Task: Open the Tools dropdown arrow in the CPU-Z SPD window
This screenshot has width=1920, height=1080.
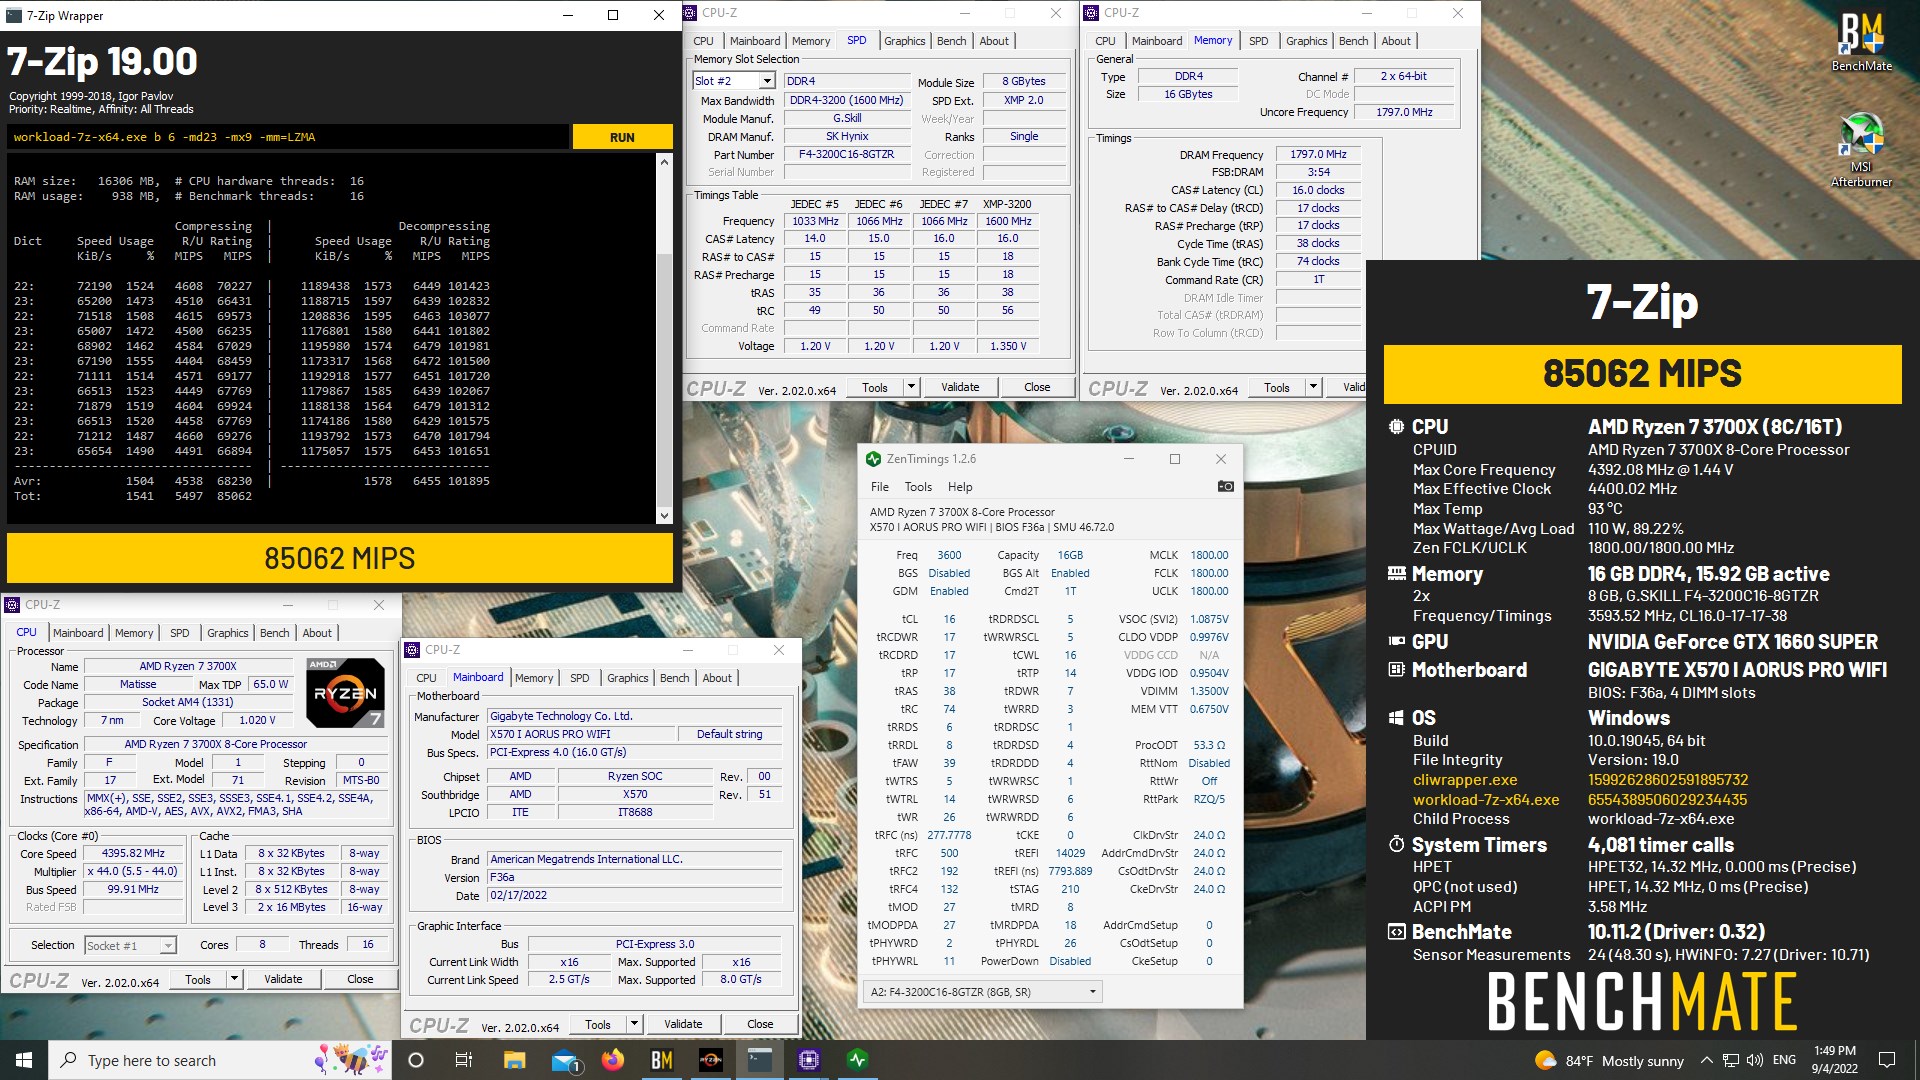Action: (x=911, y=387)
